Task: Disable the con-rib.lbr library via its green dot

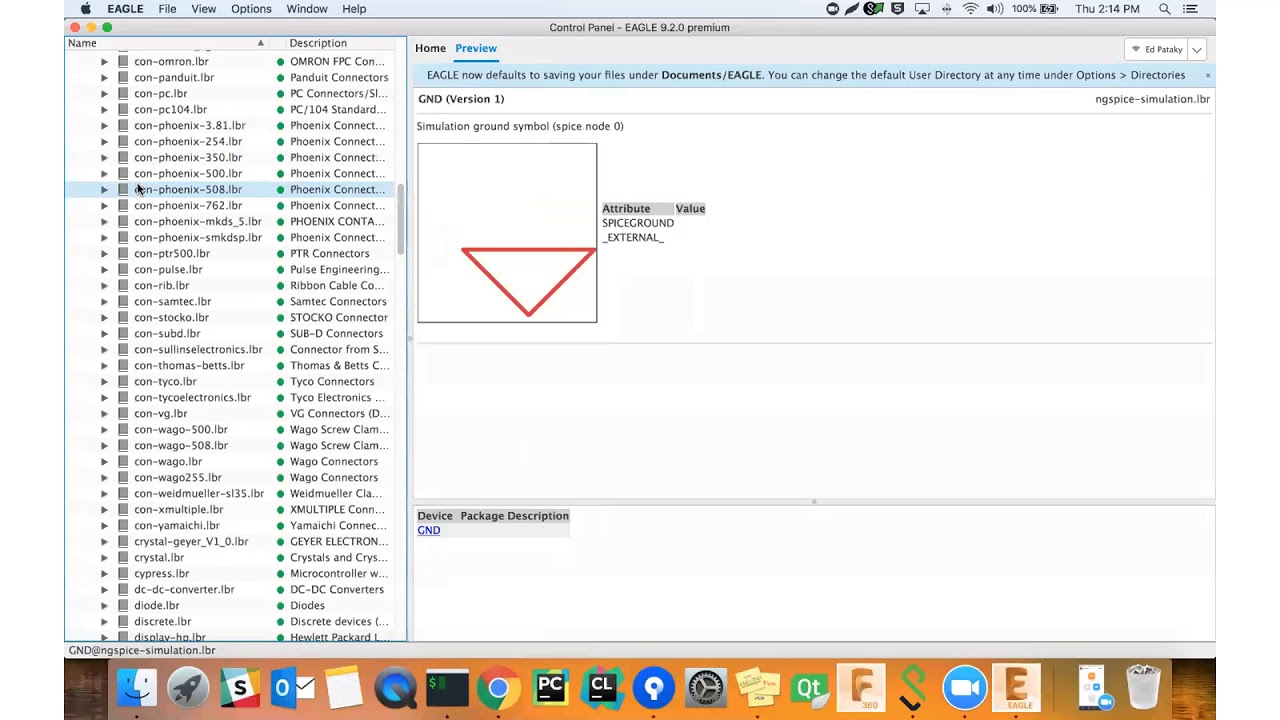Action: pyautogui.click(x=281, y=285)
